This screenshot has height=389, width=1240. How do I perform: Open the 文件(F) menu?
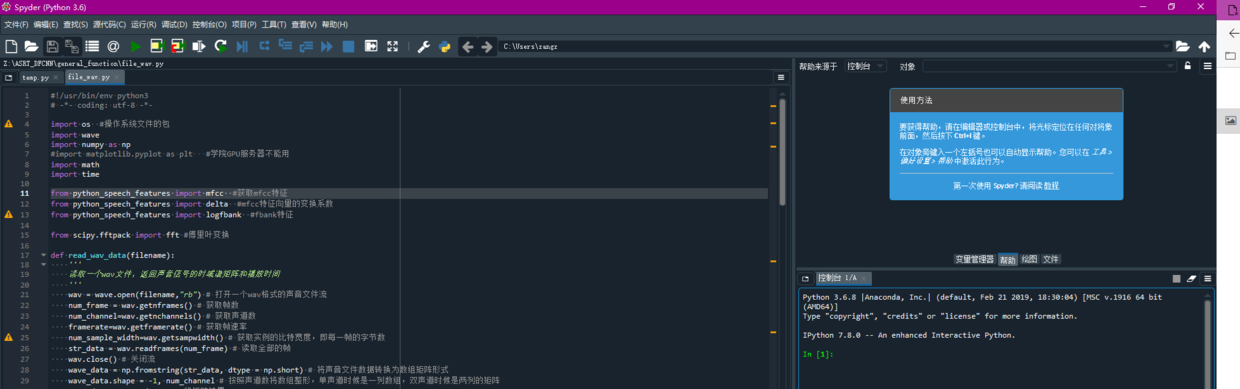coord(16,24)
